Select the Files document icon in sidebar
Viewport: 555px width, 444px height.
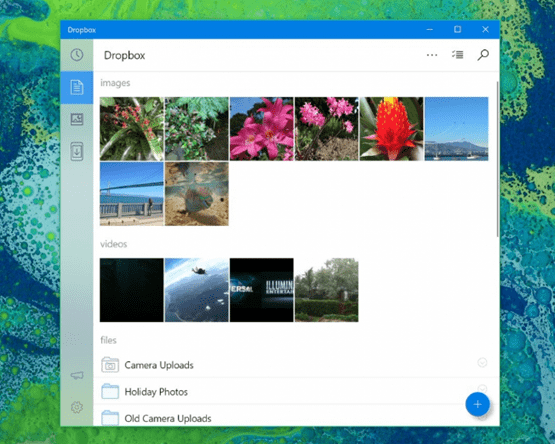click(77, 87)
